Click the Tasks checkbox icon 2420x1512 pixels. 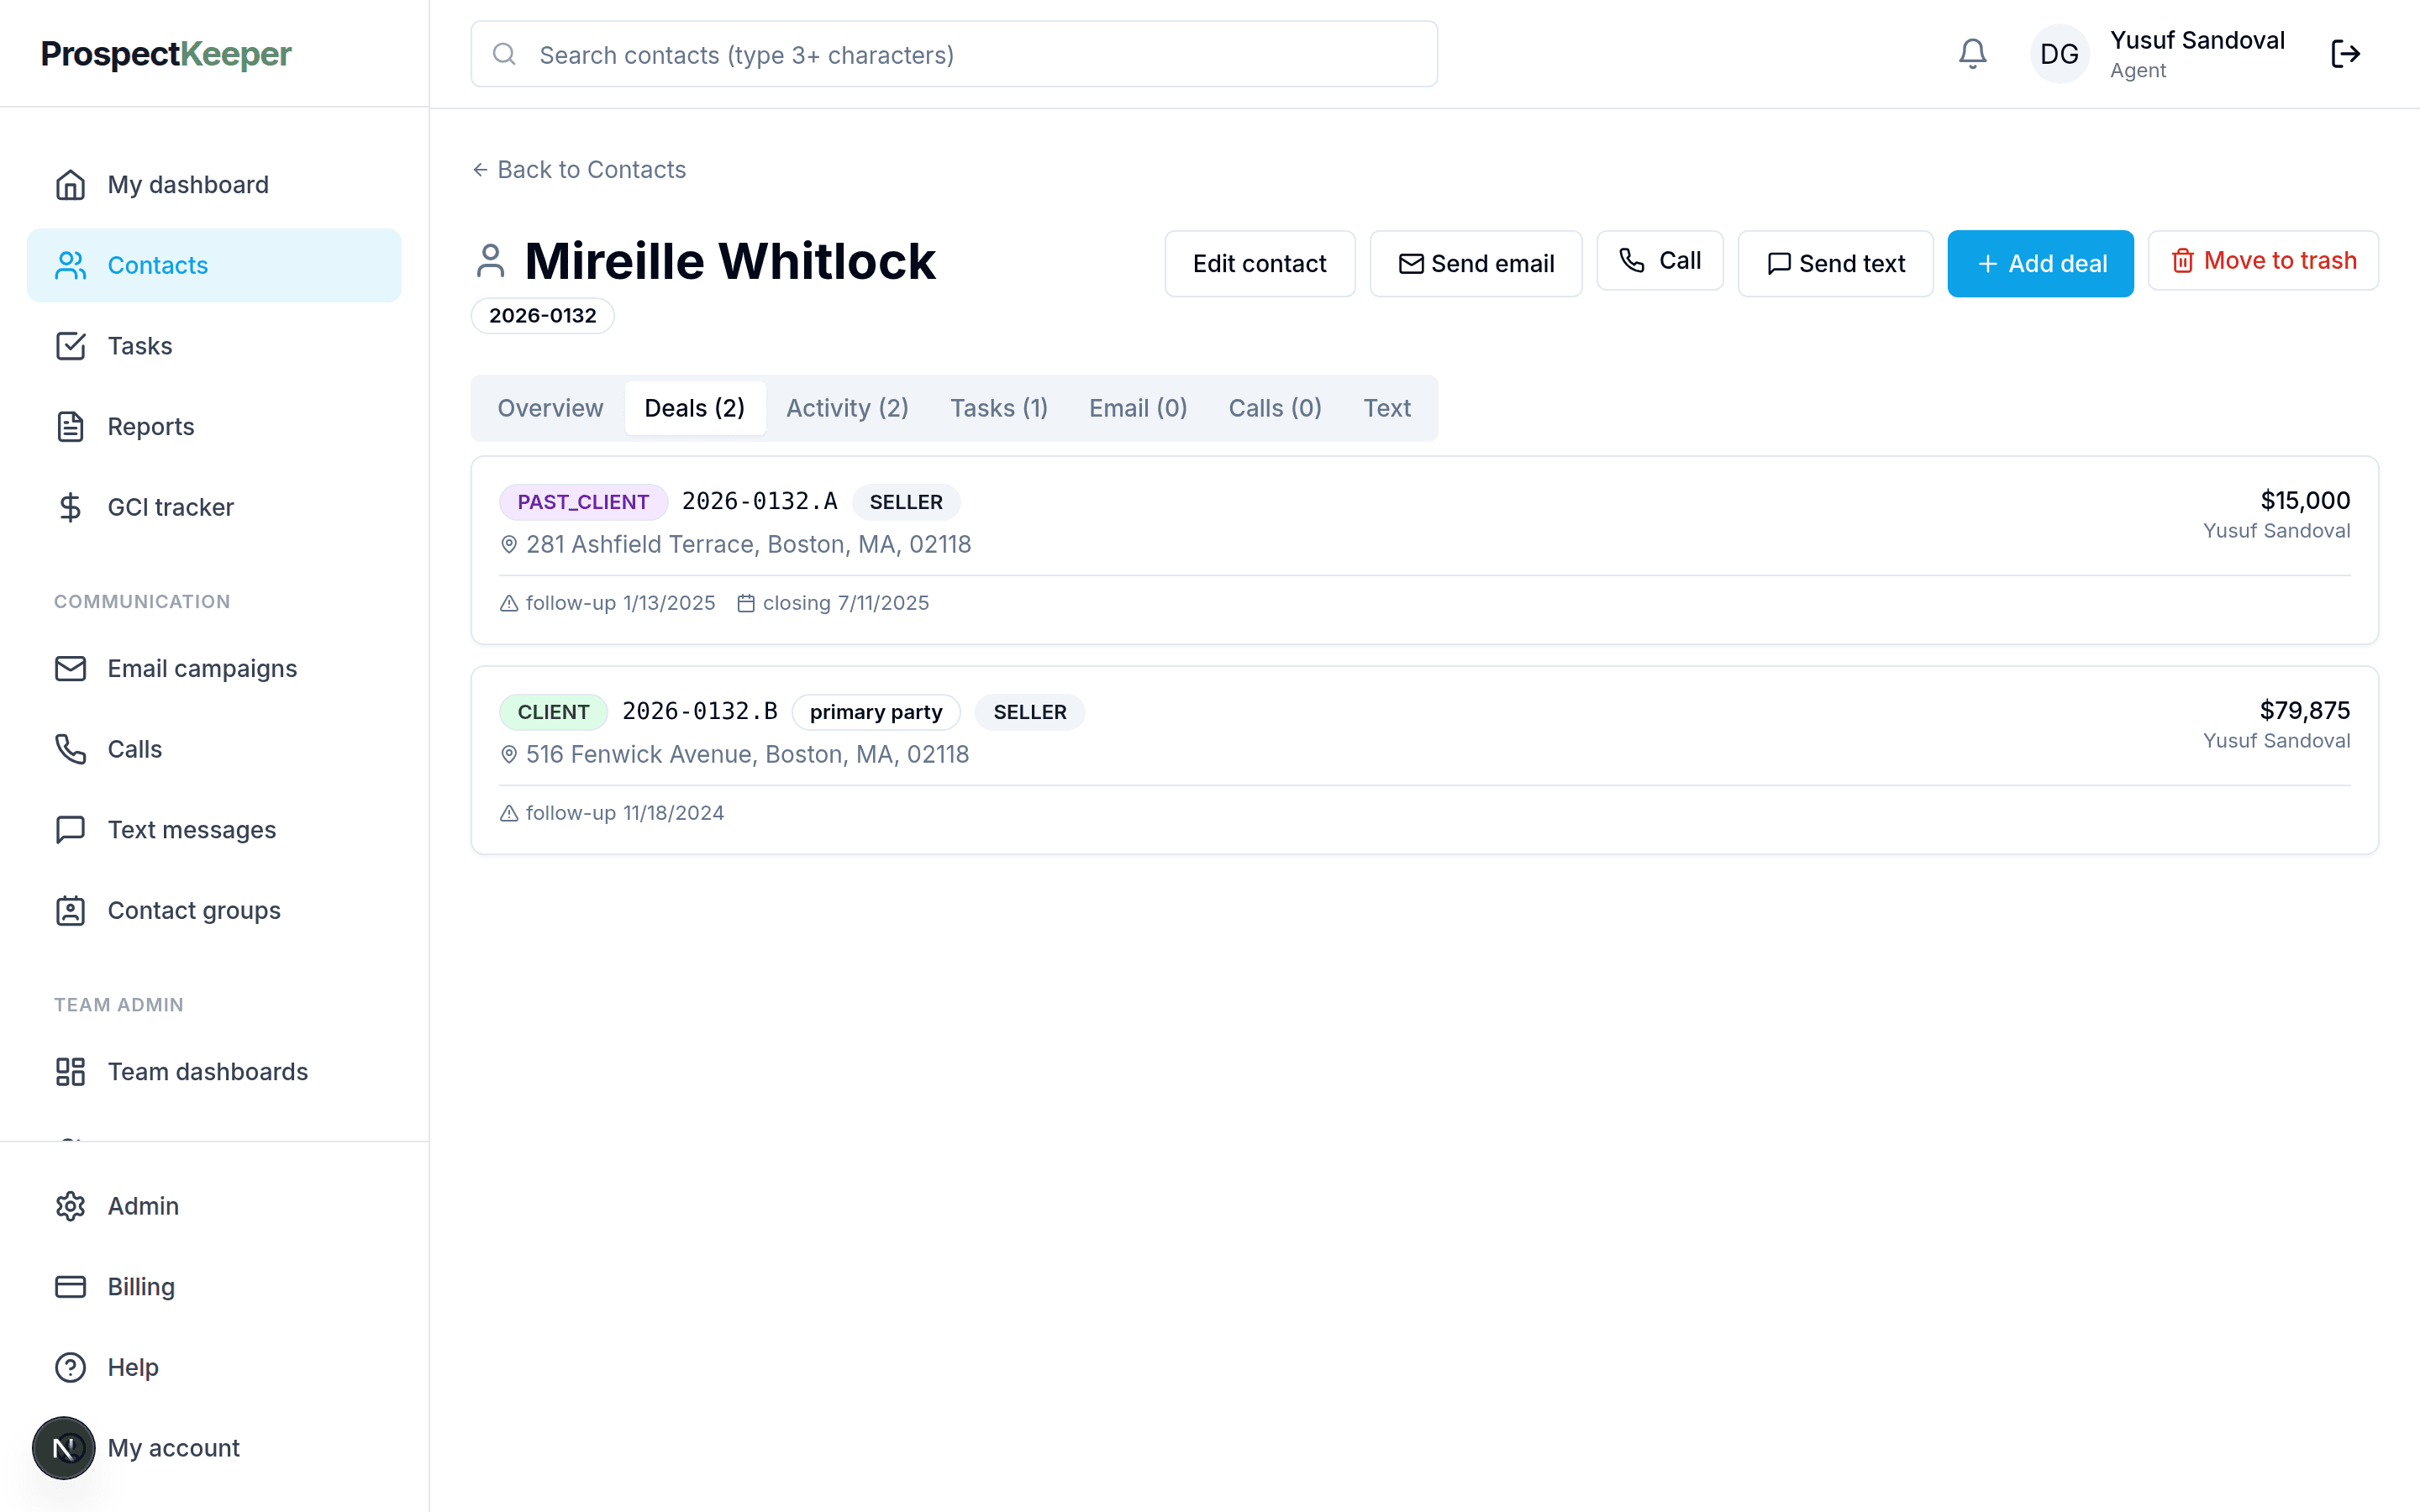click(70, 346)
